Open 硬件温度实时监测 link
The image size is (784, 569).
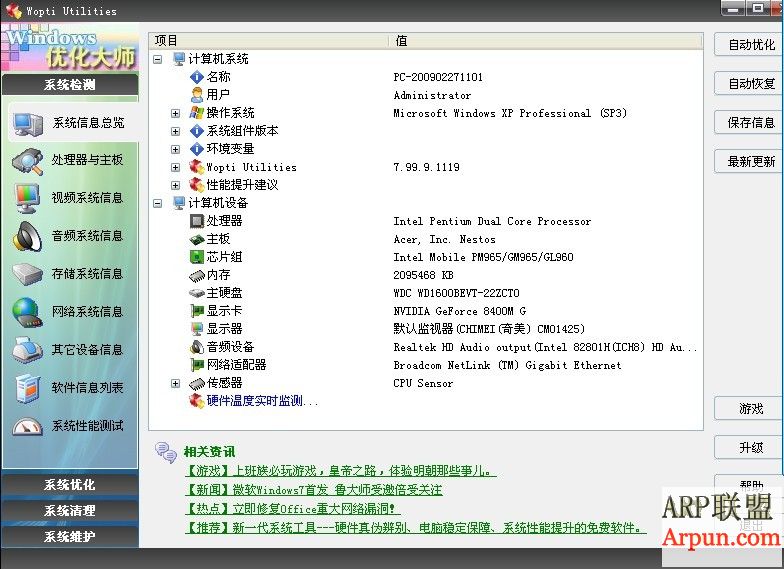coord(262,401)
